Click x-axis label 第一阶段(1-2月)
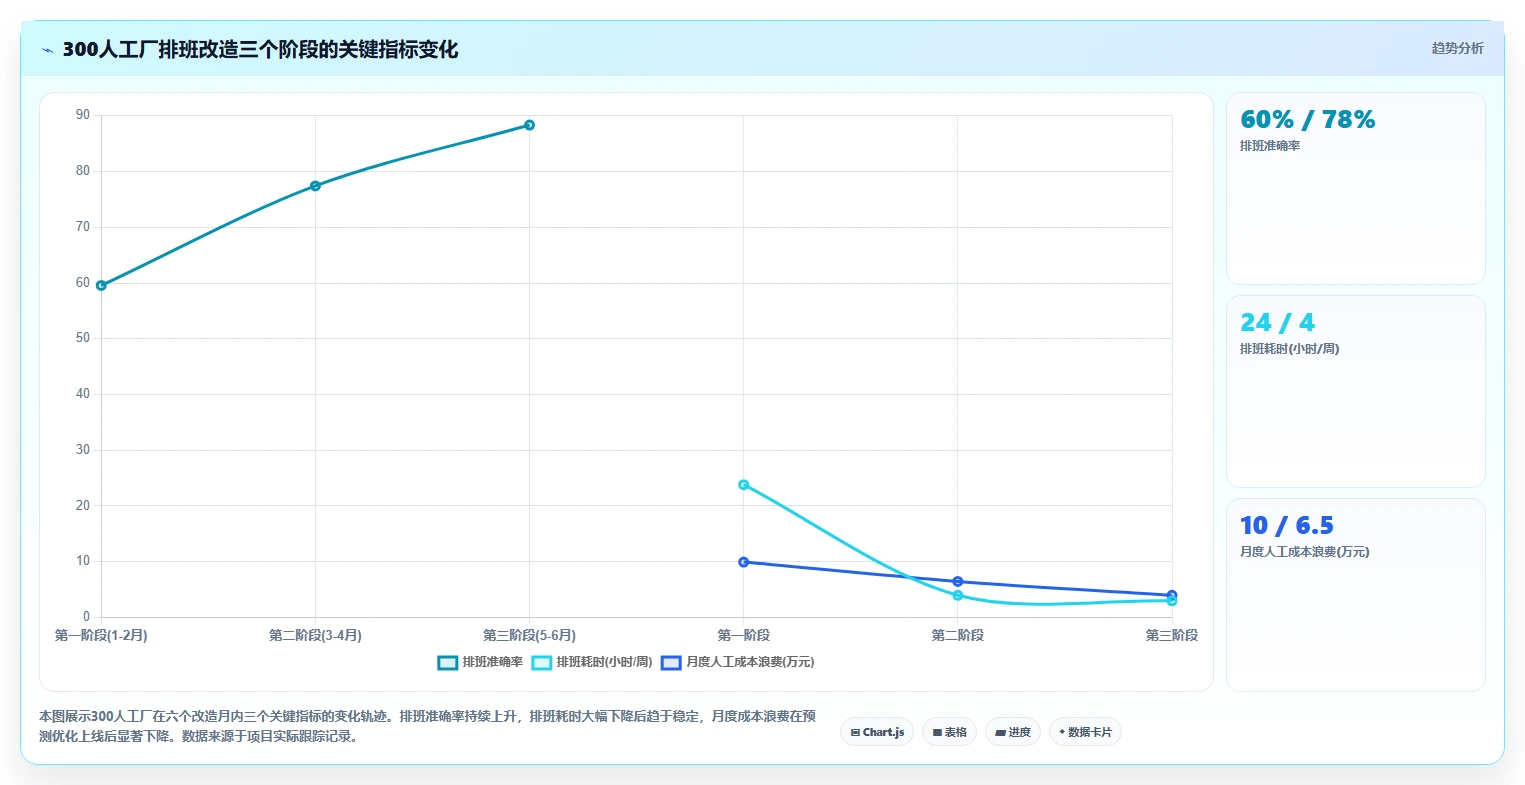1525x785 pixels. click(x=101, y=635)
